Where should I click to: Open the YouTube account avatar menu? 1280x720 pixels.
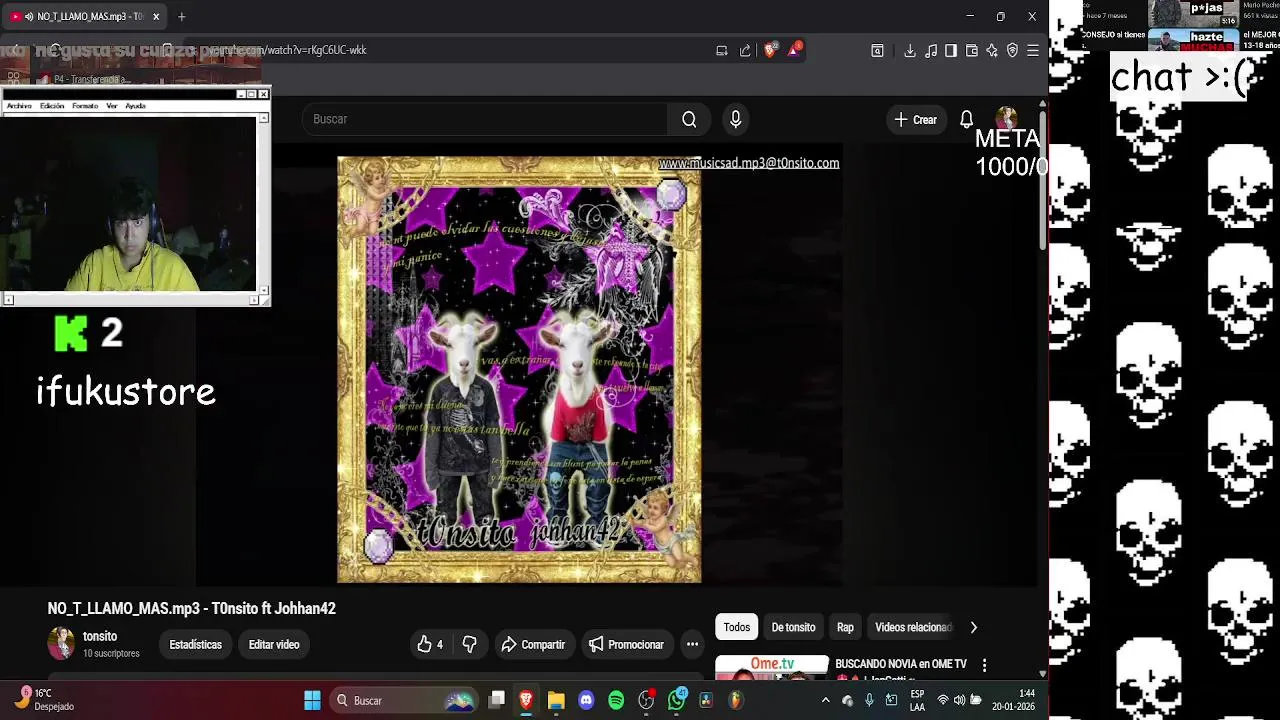(1006, 119)
